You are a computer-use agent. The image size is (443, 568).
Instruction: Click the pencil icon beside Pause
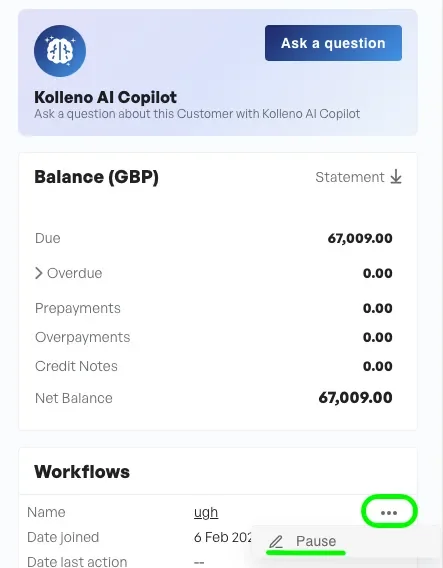tap(276, 542)
